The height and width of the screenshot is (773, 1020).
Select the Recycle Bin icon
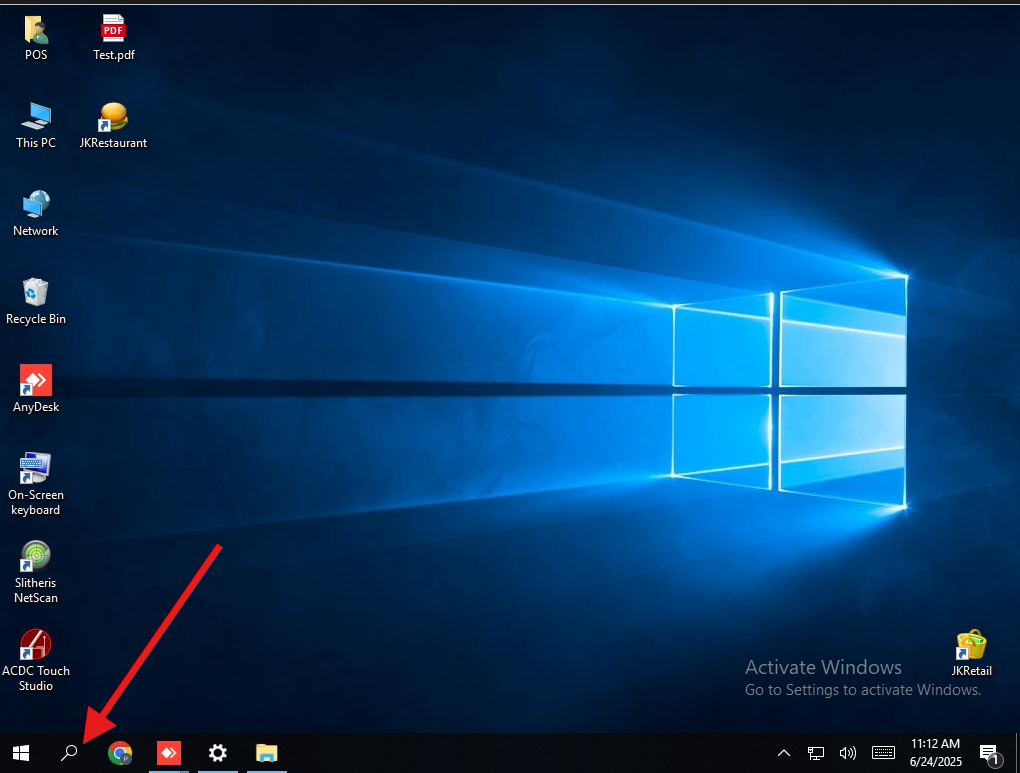tap(36, 293)
